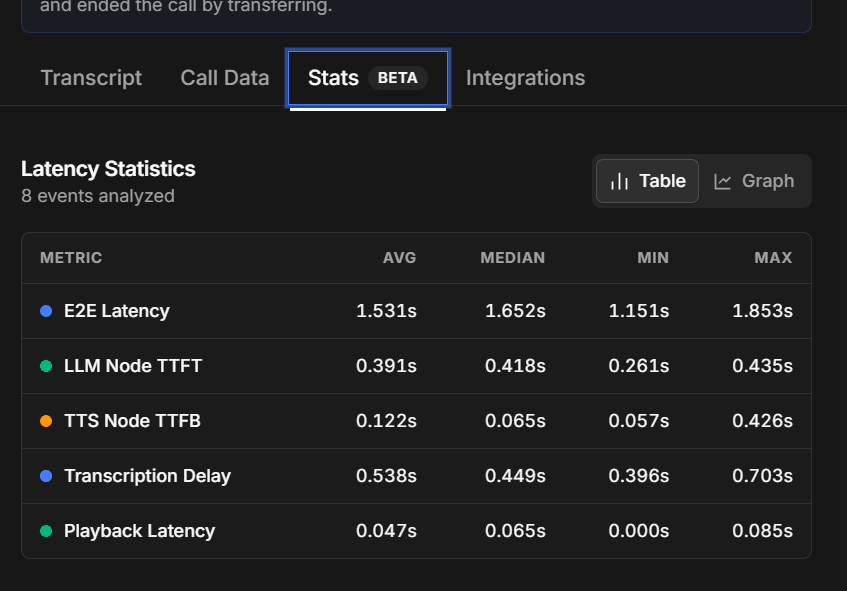Click Transcription Delay maximum 0.703s
This screenshot has height=591, width=847.
[x=762, y=476]
